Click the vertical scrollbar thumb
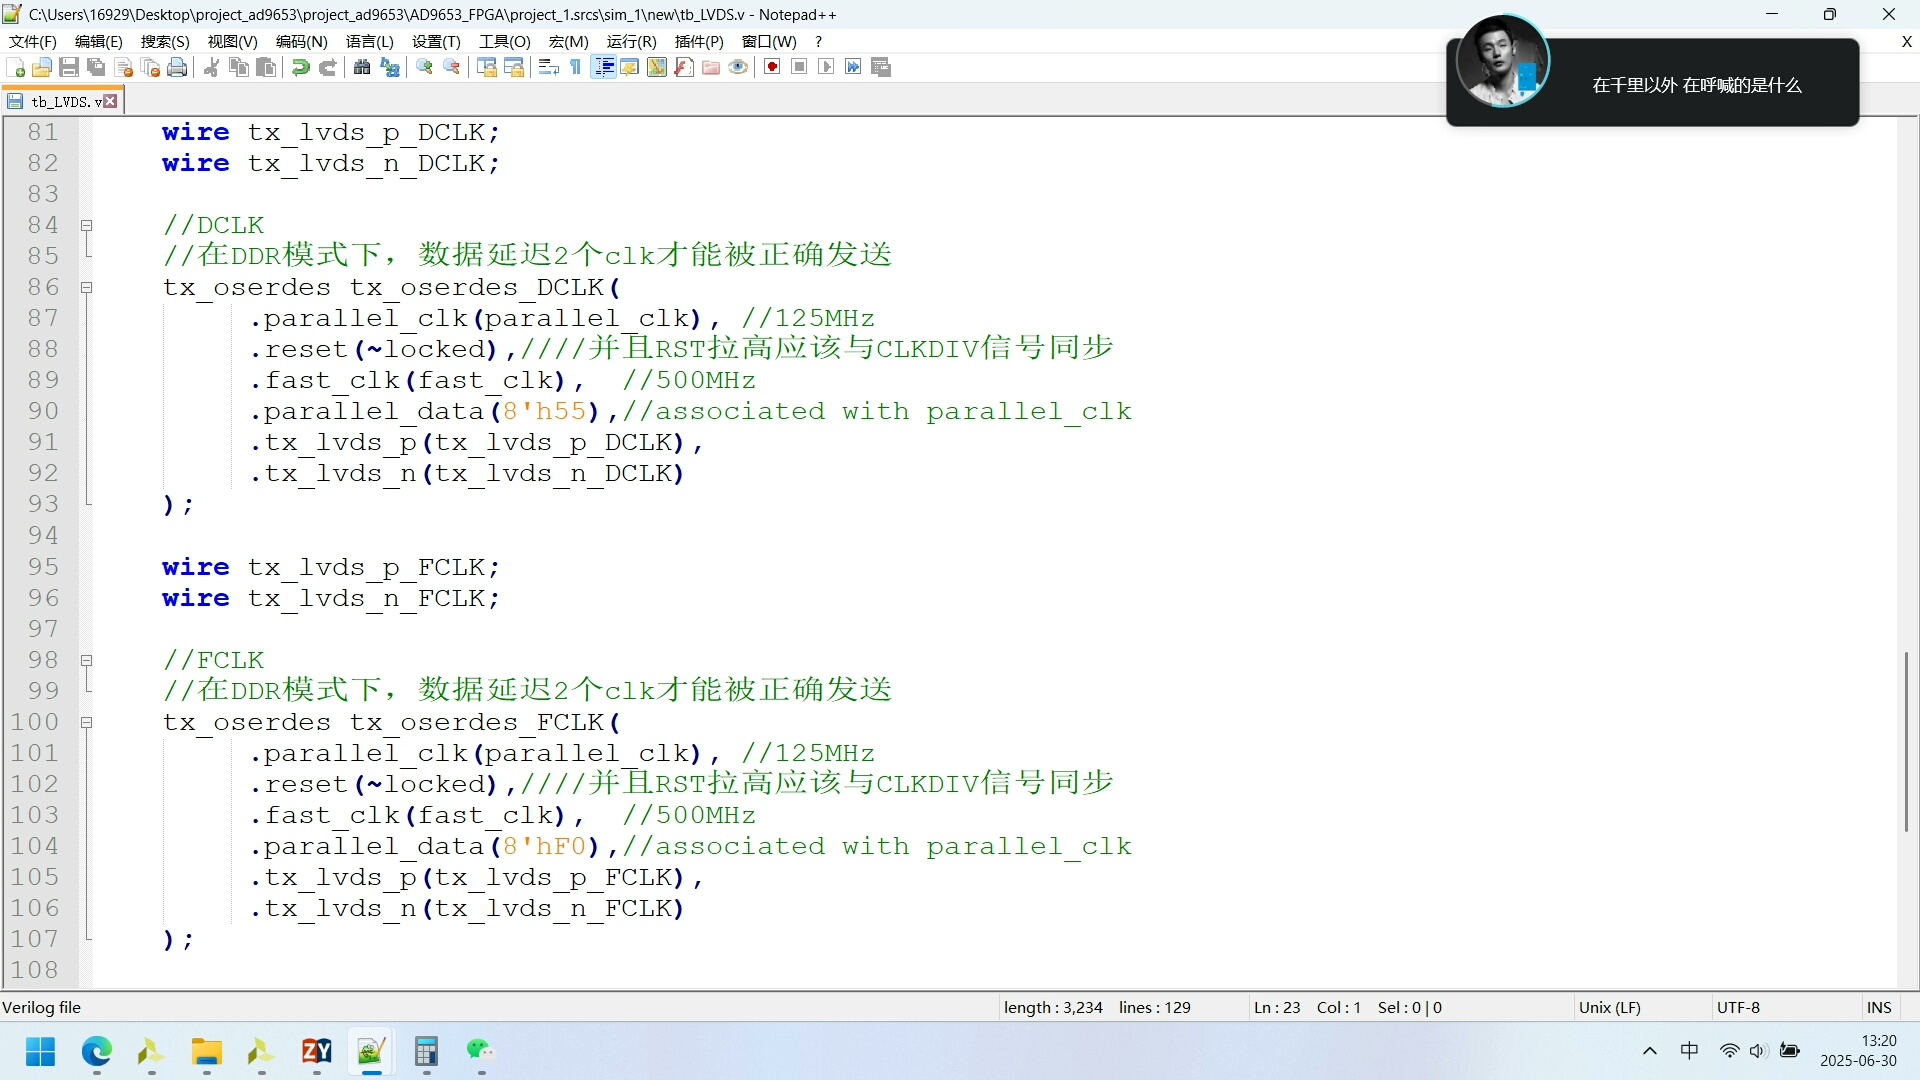 coord(1906,740)
